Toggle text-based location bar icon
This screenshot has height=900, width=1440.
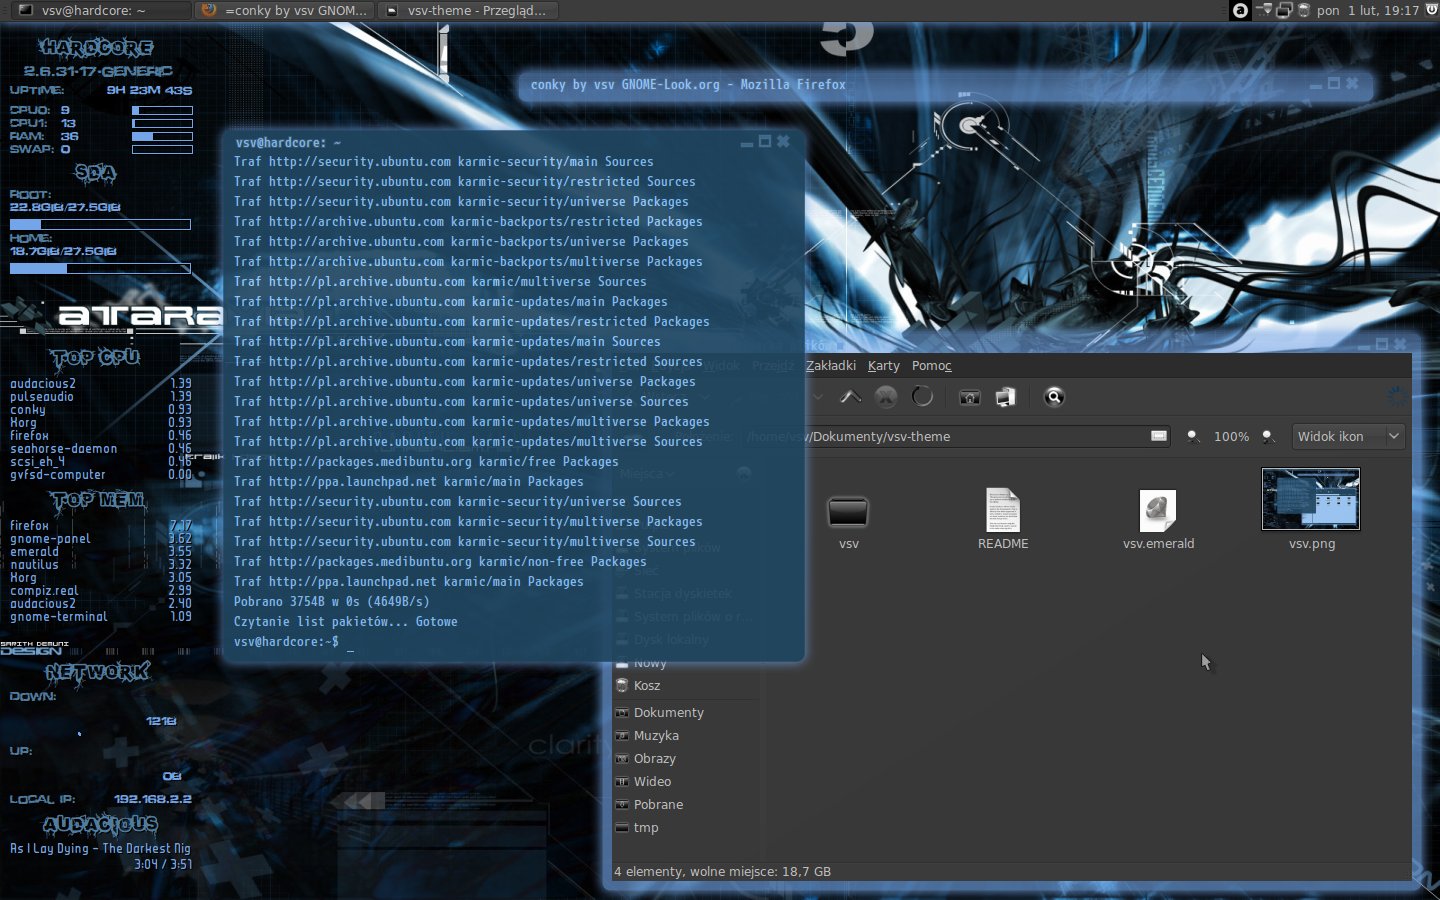(x=1159, y=436)
